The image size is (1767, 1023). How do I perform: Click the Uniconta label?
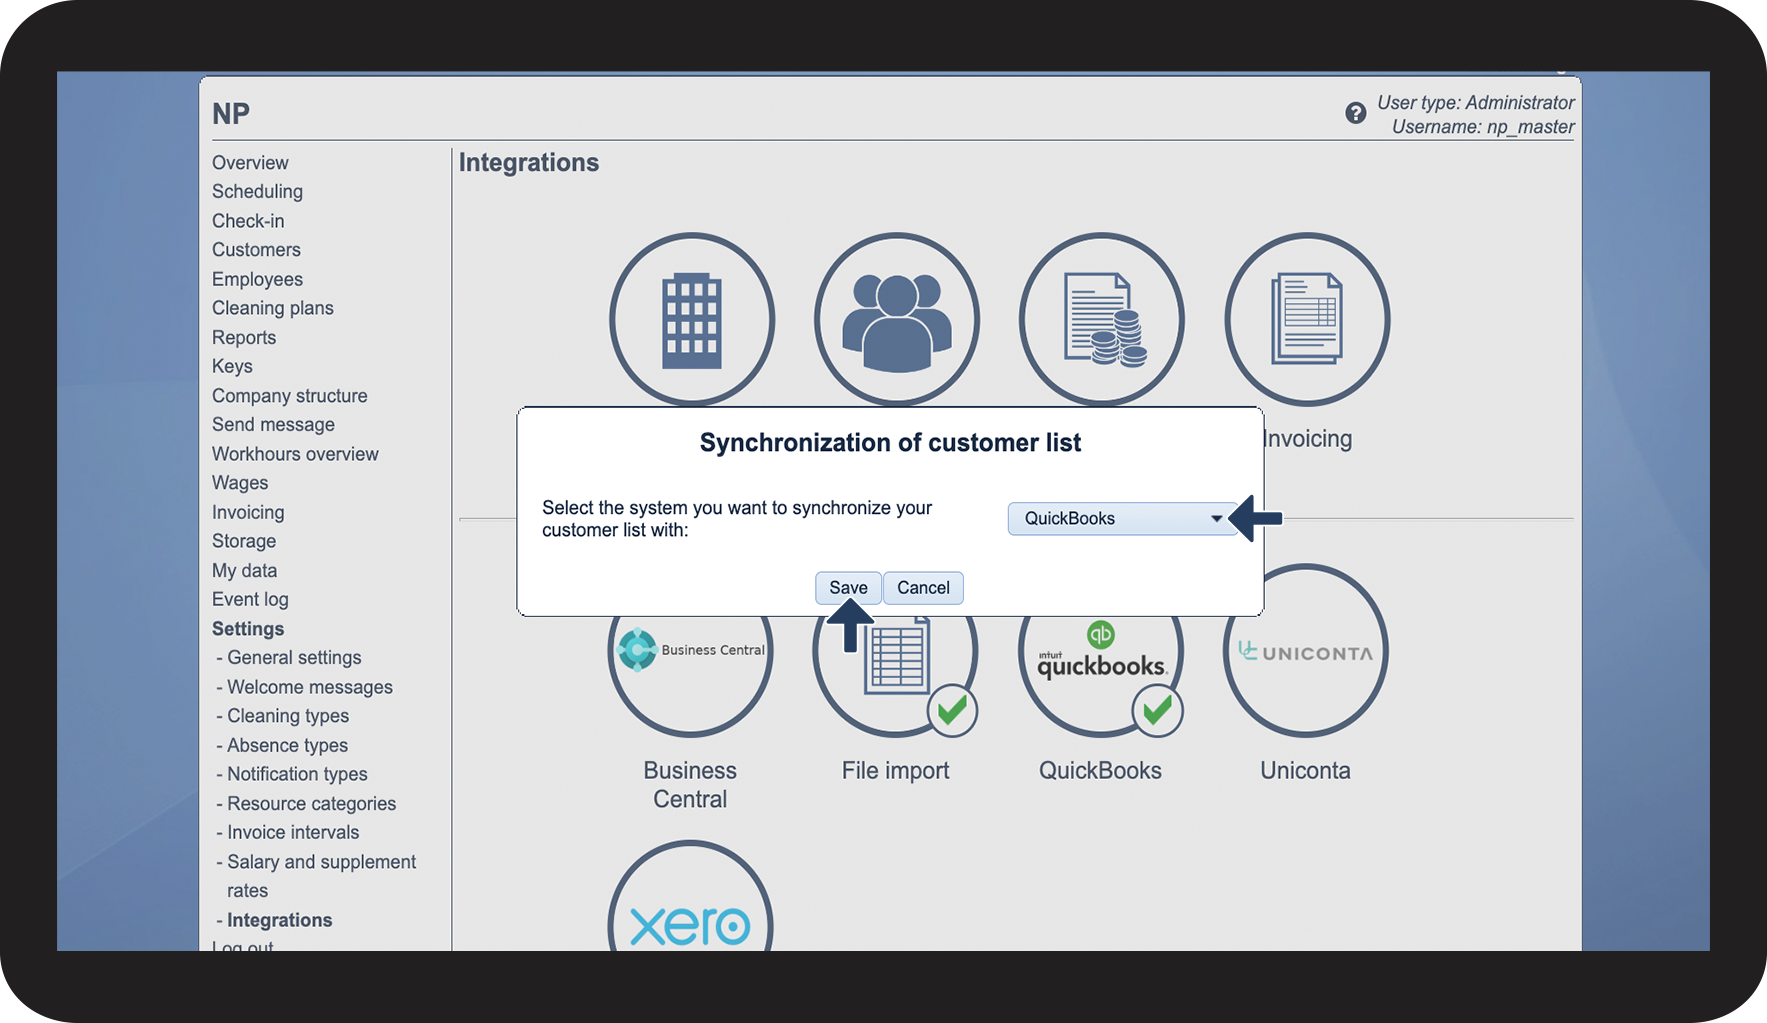click(1305, 771)
